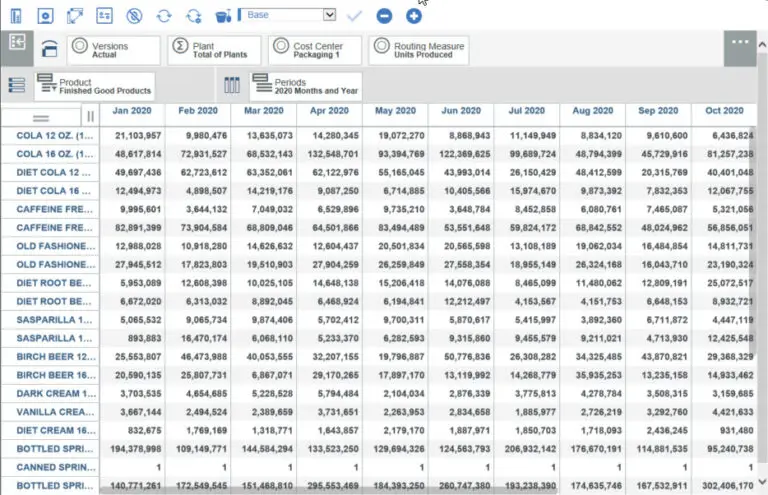This screenshot has height=495, width=768.
Task: Select the Product Finished Good Products dimension
Action: 95,86
